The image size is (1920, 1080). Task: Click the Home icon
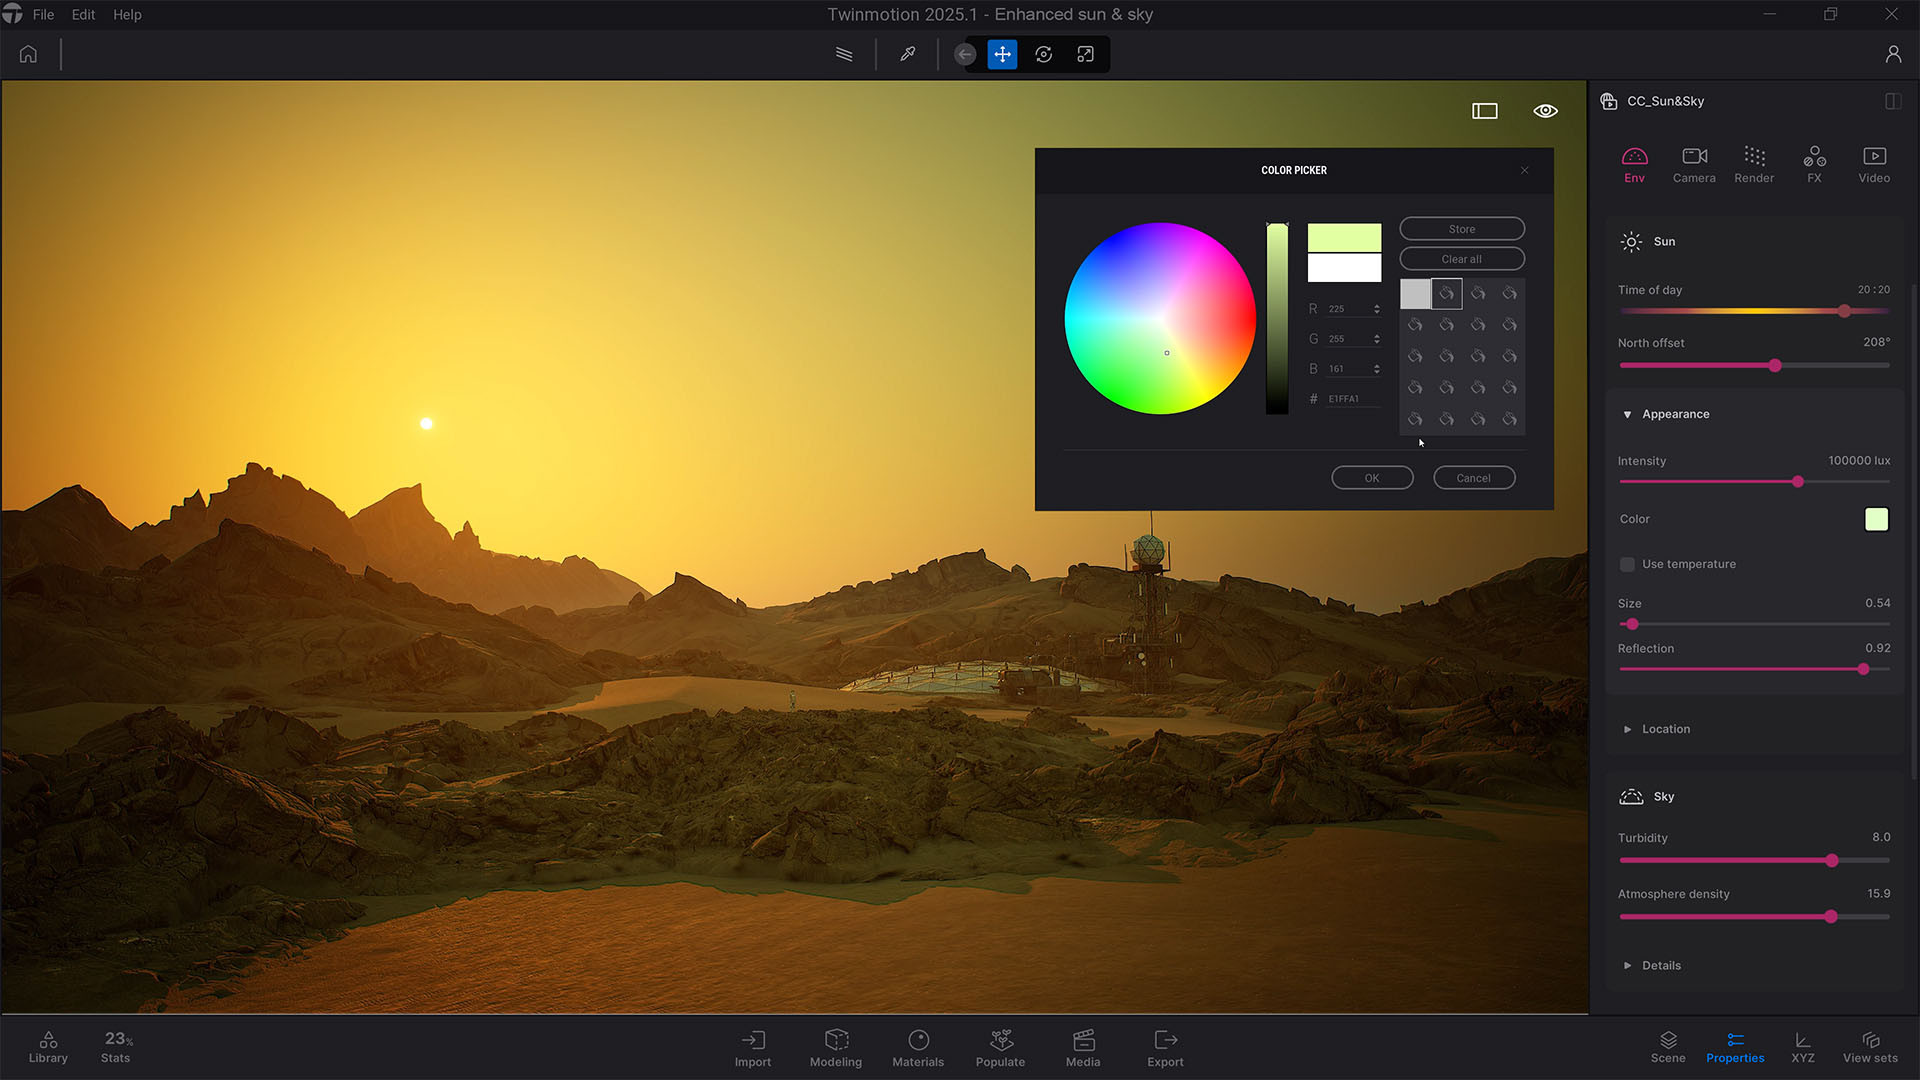tap(28, 54)
